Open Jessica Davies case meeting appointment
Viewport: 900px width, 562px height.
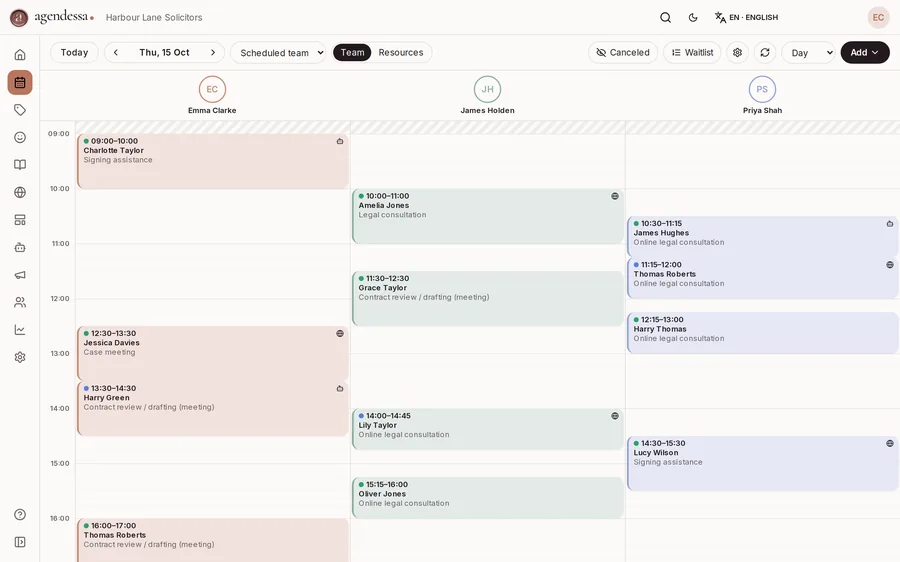point(213,354)
